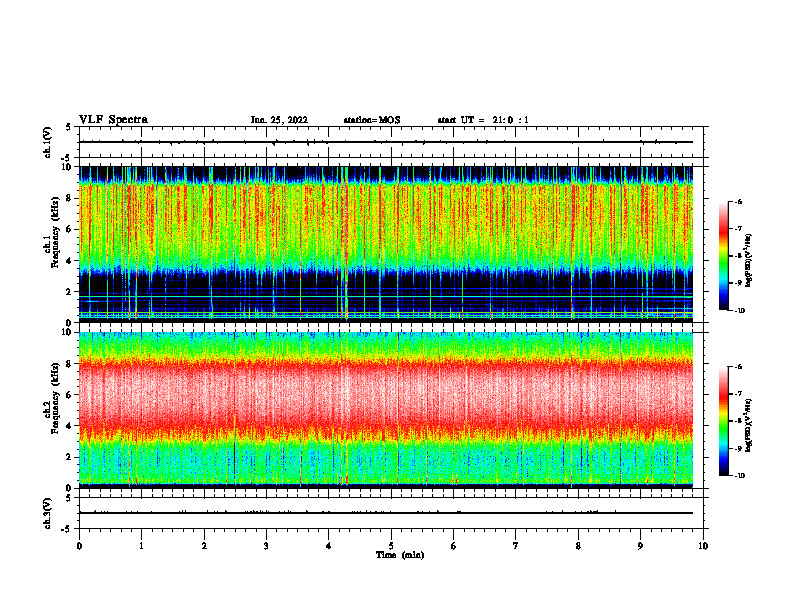Click time axis tick label "5"
The height and width of the screenshot is (612, 792).
(391, 546)
